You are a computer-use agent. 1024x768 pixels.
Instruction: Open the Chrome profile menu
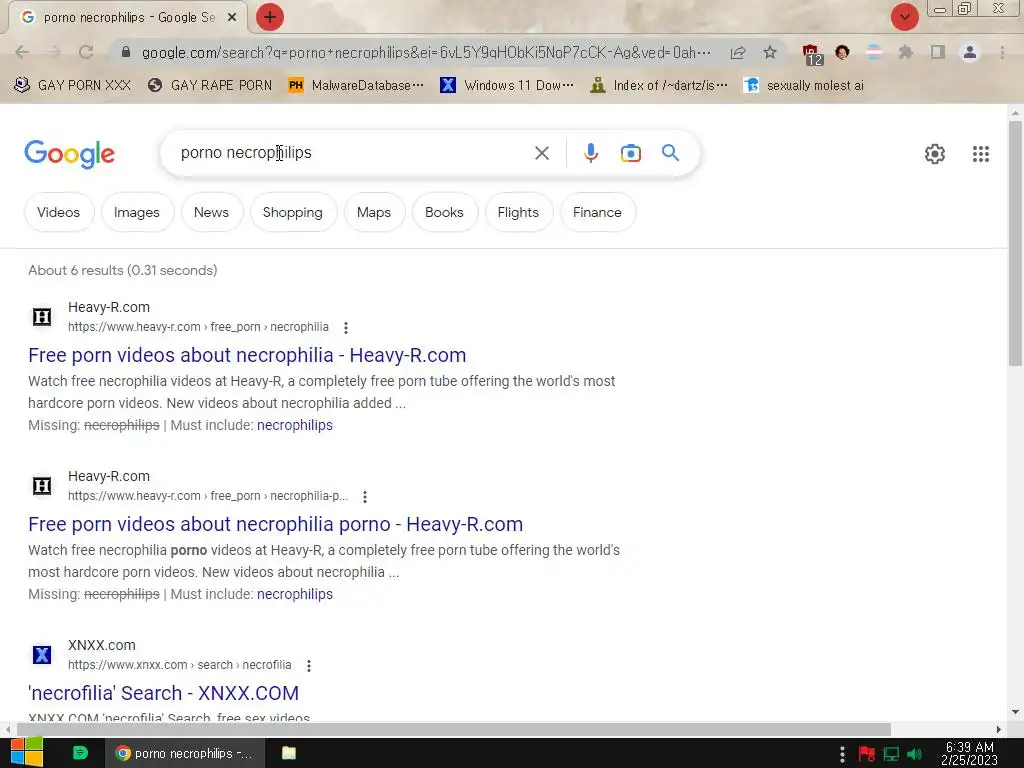(x=970, y=52)
